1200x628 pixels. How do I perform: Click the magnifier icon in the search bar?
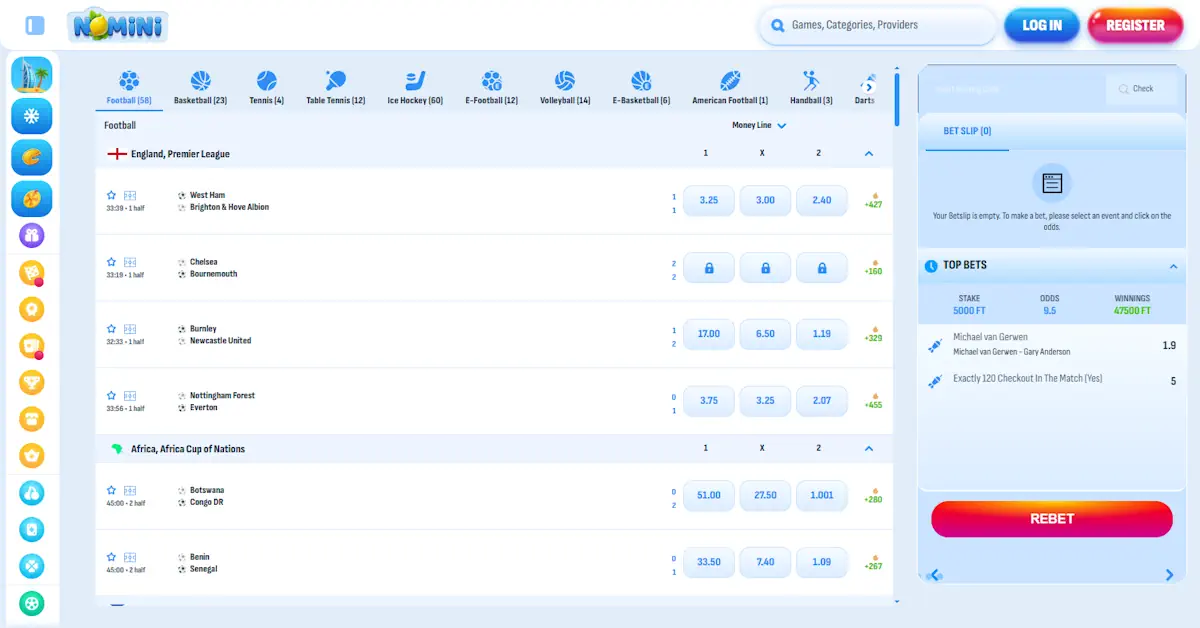pyautogui.click(x=778, y=26)
